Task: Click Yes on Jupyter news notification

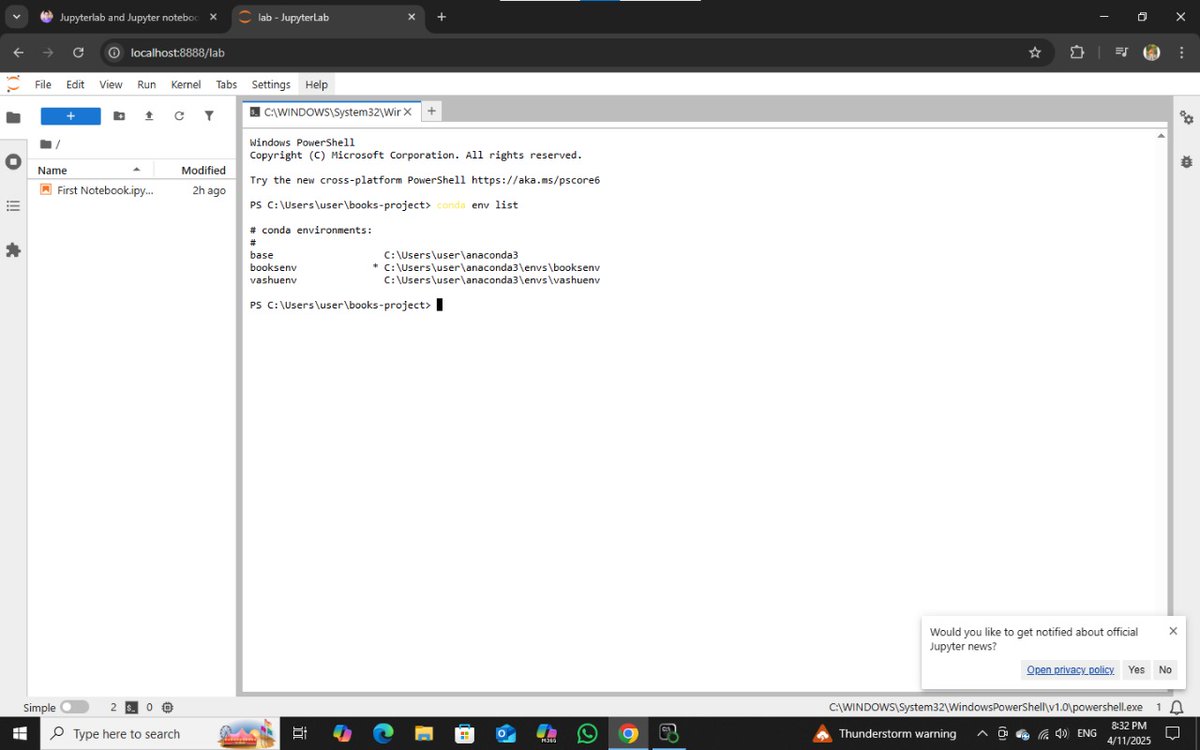Action: click(1136, 670)
